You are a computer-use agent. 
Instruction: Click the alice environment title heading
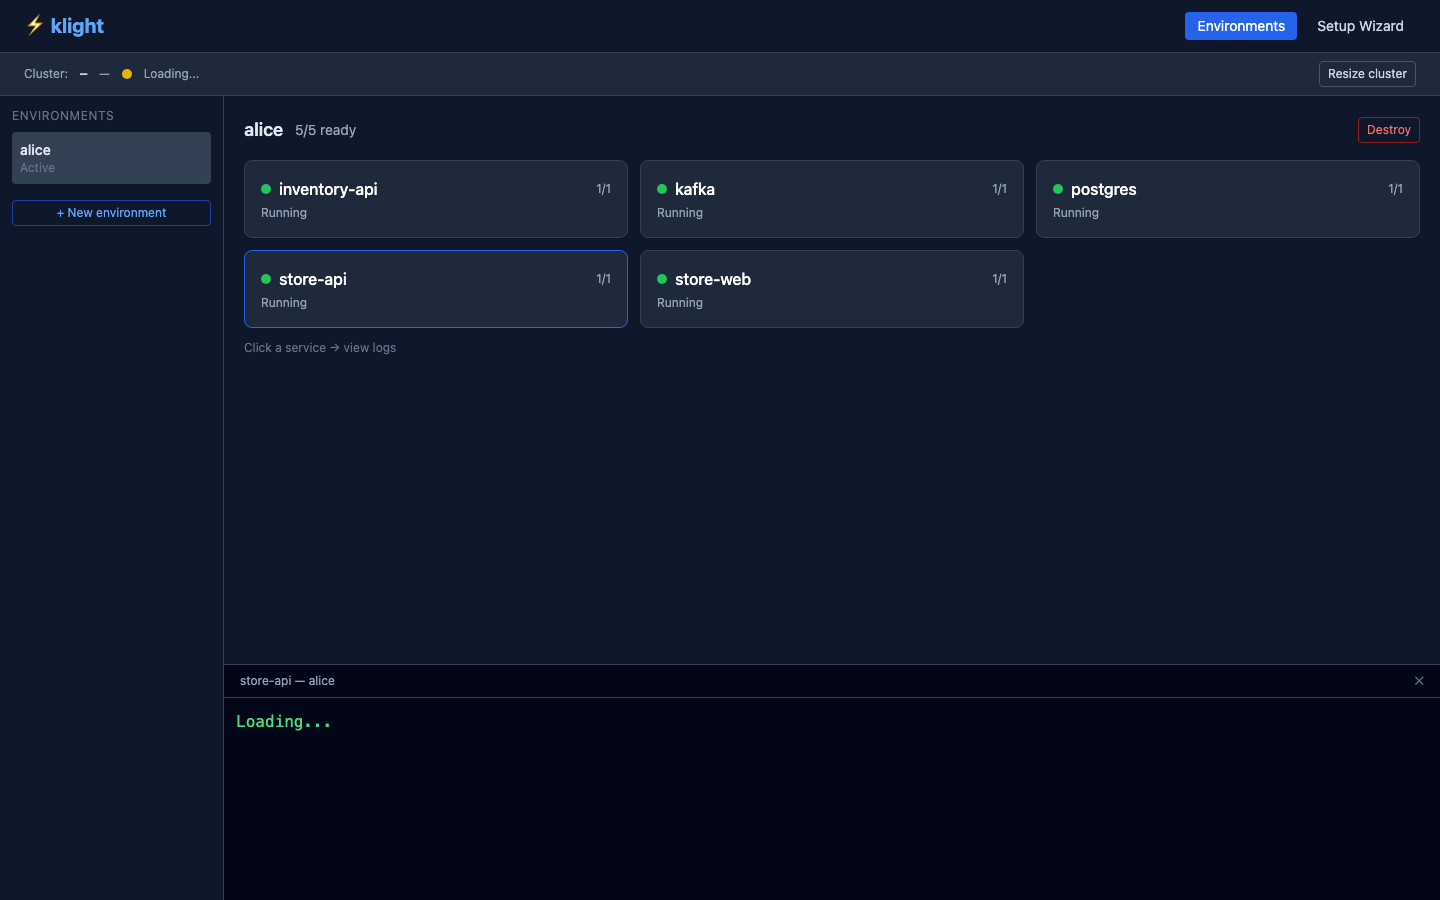[263, 130]
